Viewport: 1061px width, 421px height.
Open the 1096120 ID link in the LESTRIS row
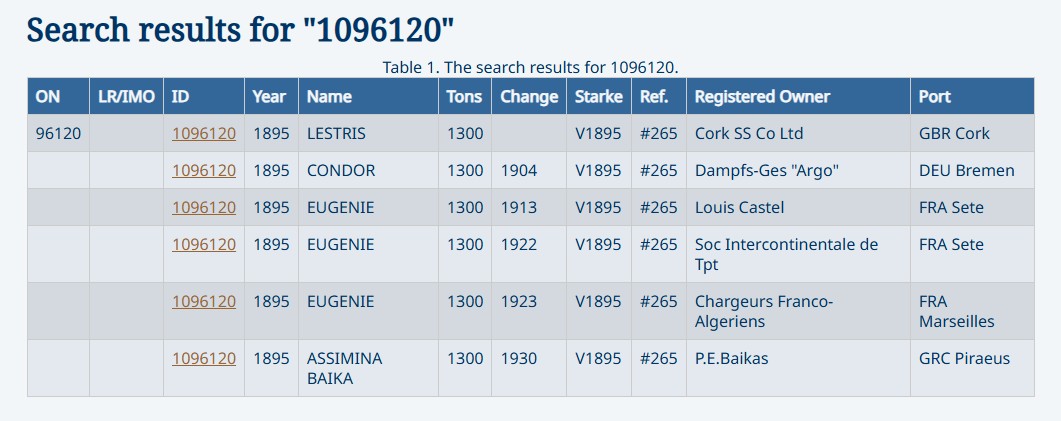point(204,133)
